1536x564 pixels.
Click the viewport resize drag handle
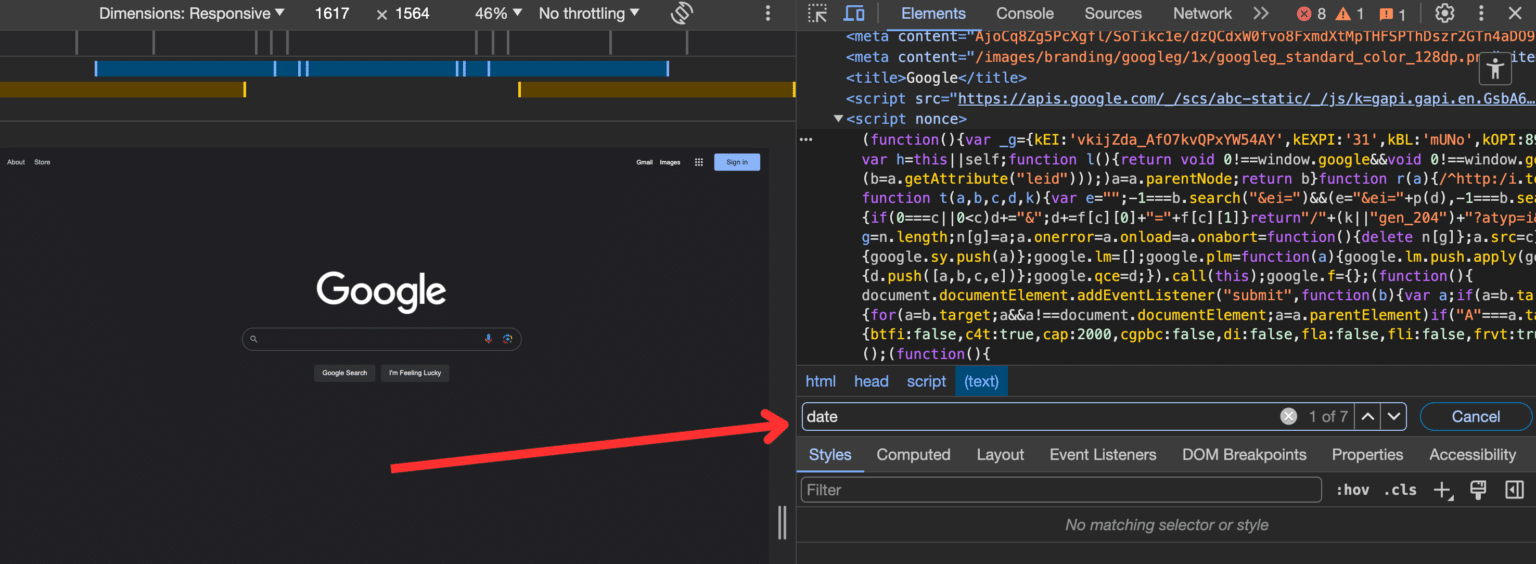pyautogui.click(x=782, y=522)
